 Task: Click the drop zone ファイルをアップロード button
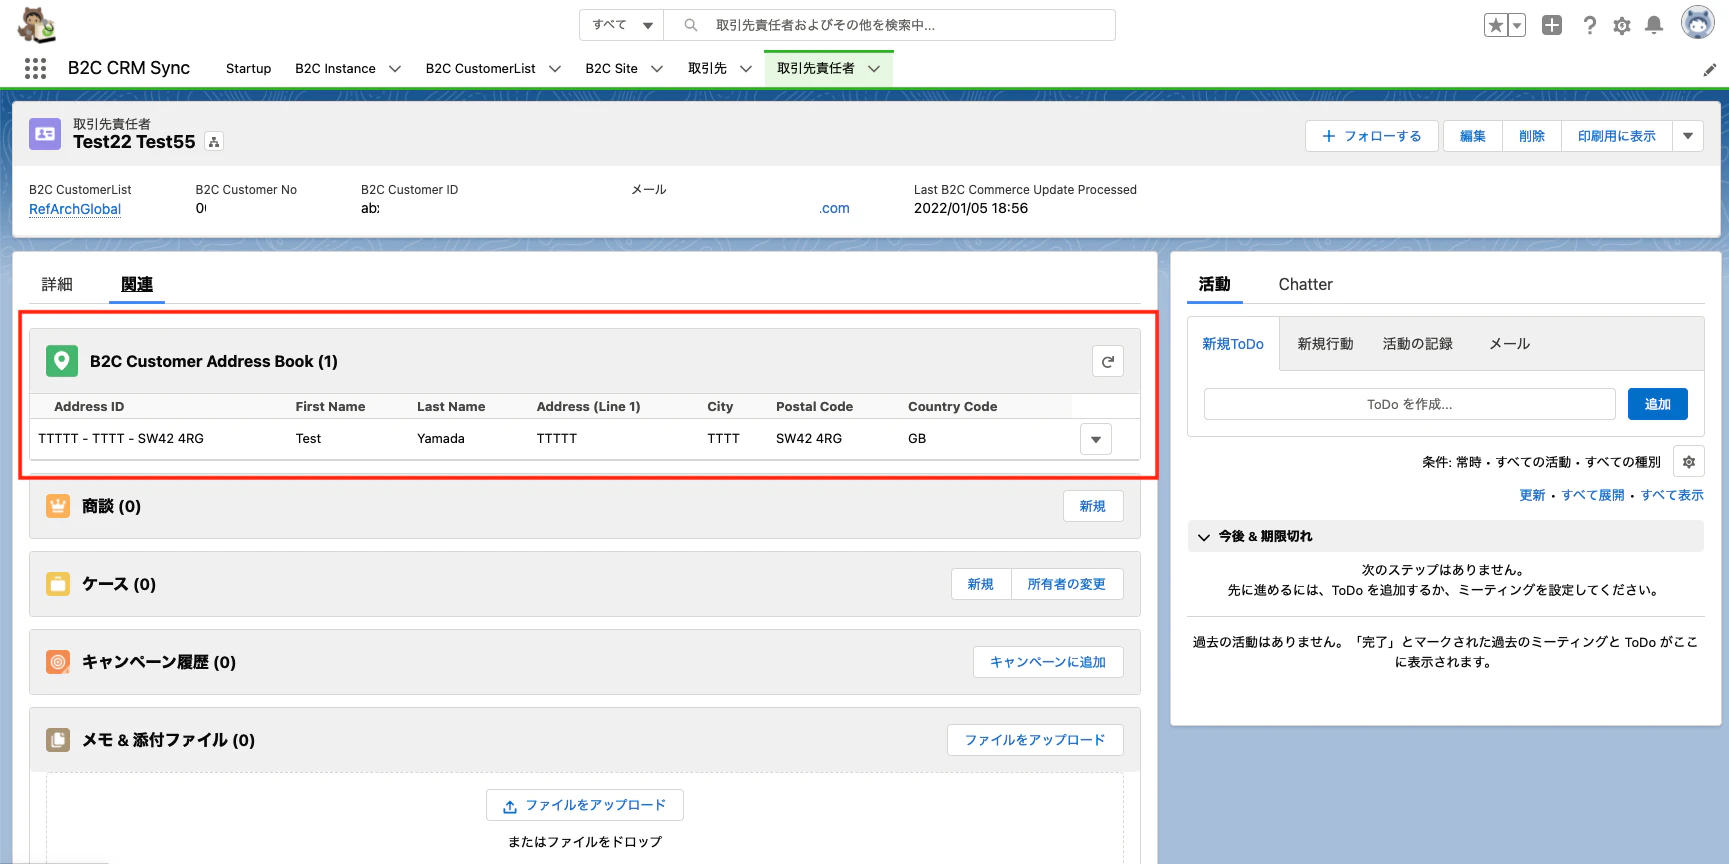pyautogui.click(x=584, y=805)
